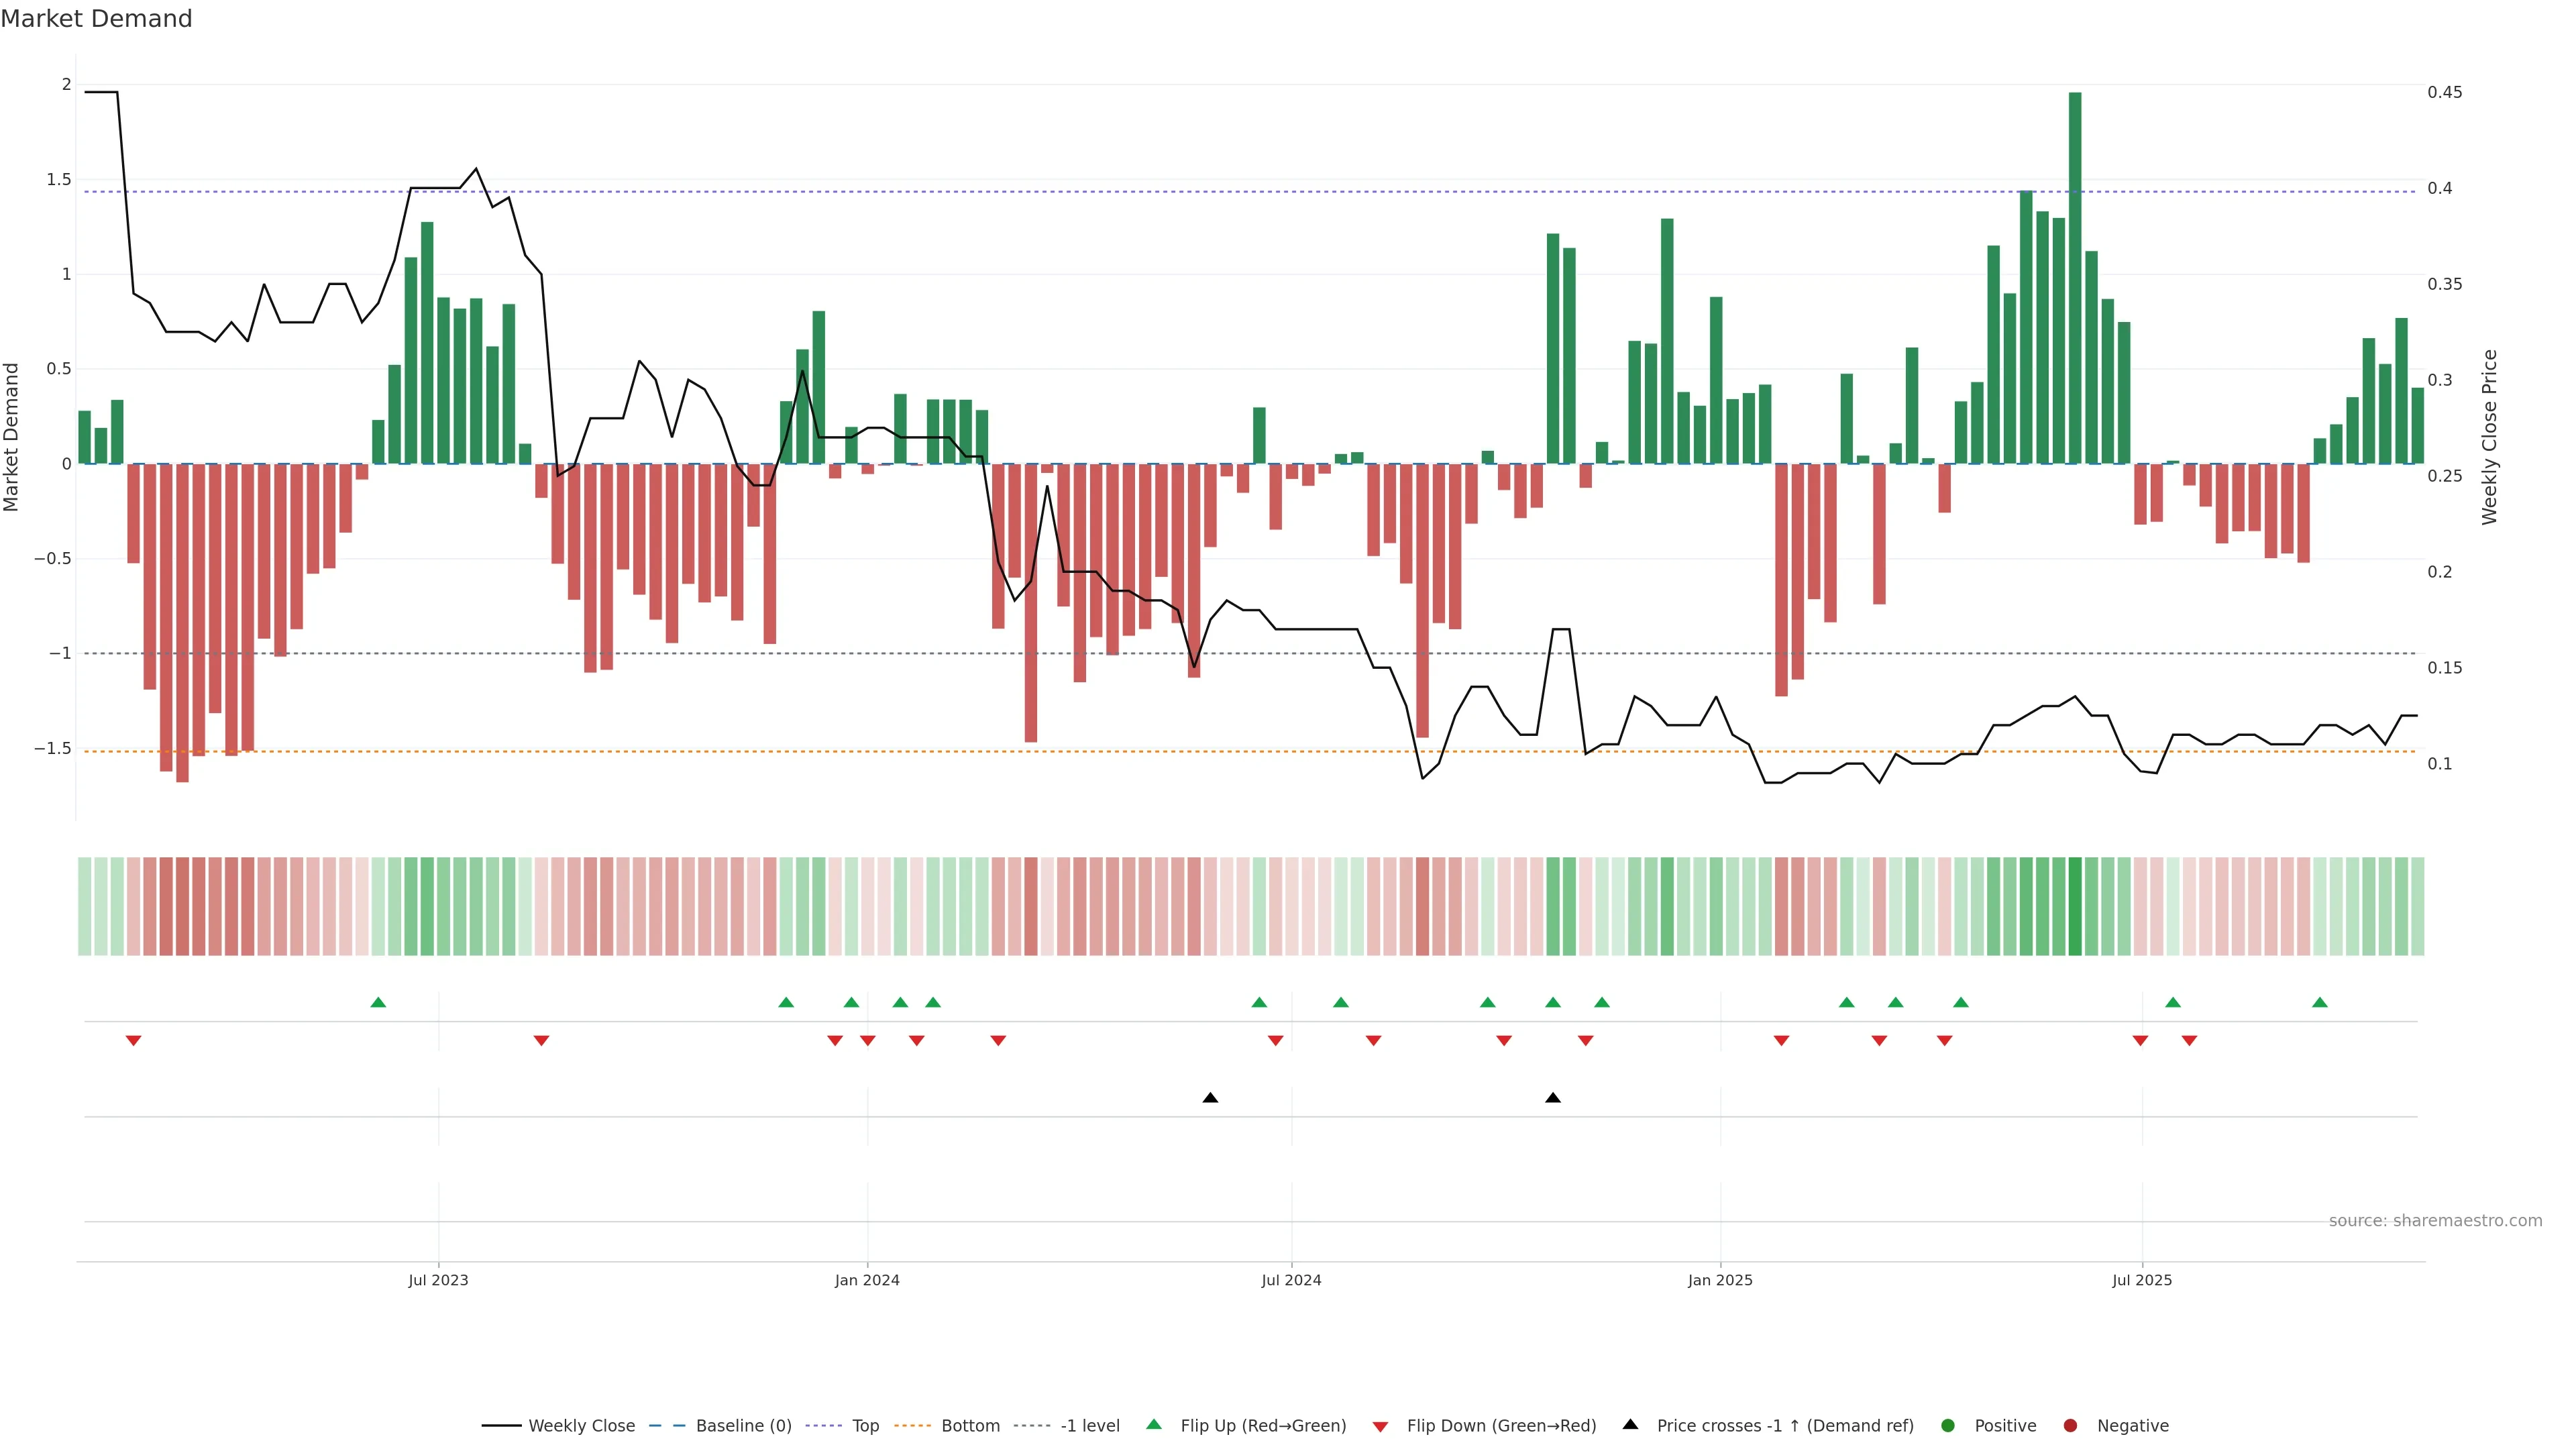Click the green Flip Up triangle legend icon

[x=1154, y=1424]
